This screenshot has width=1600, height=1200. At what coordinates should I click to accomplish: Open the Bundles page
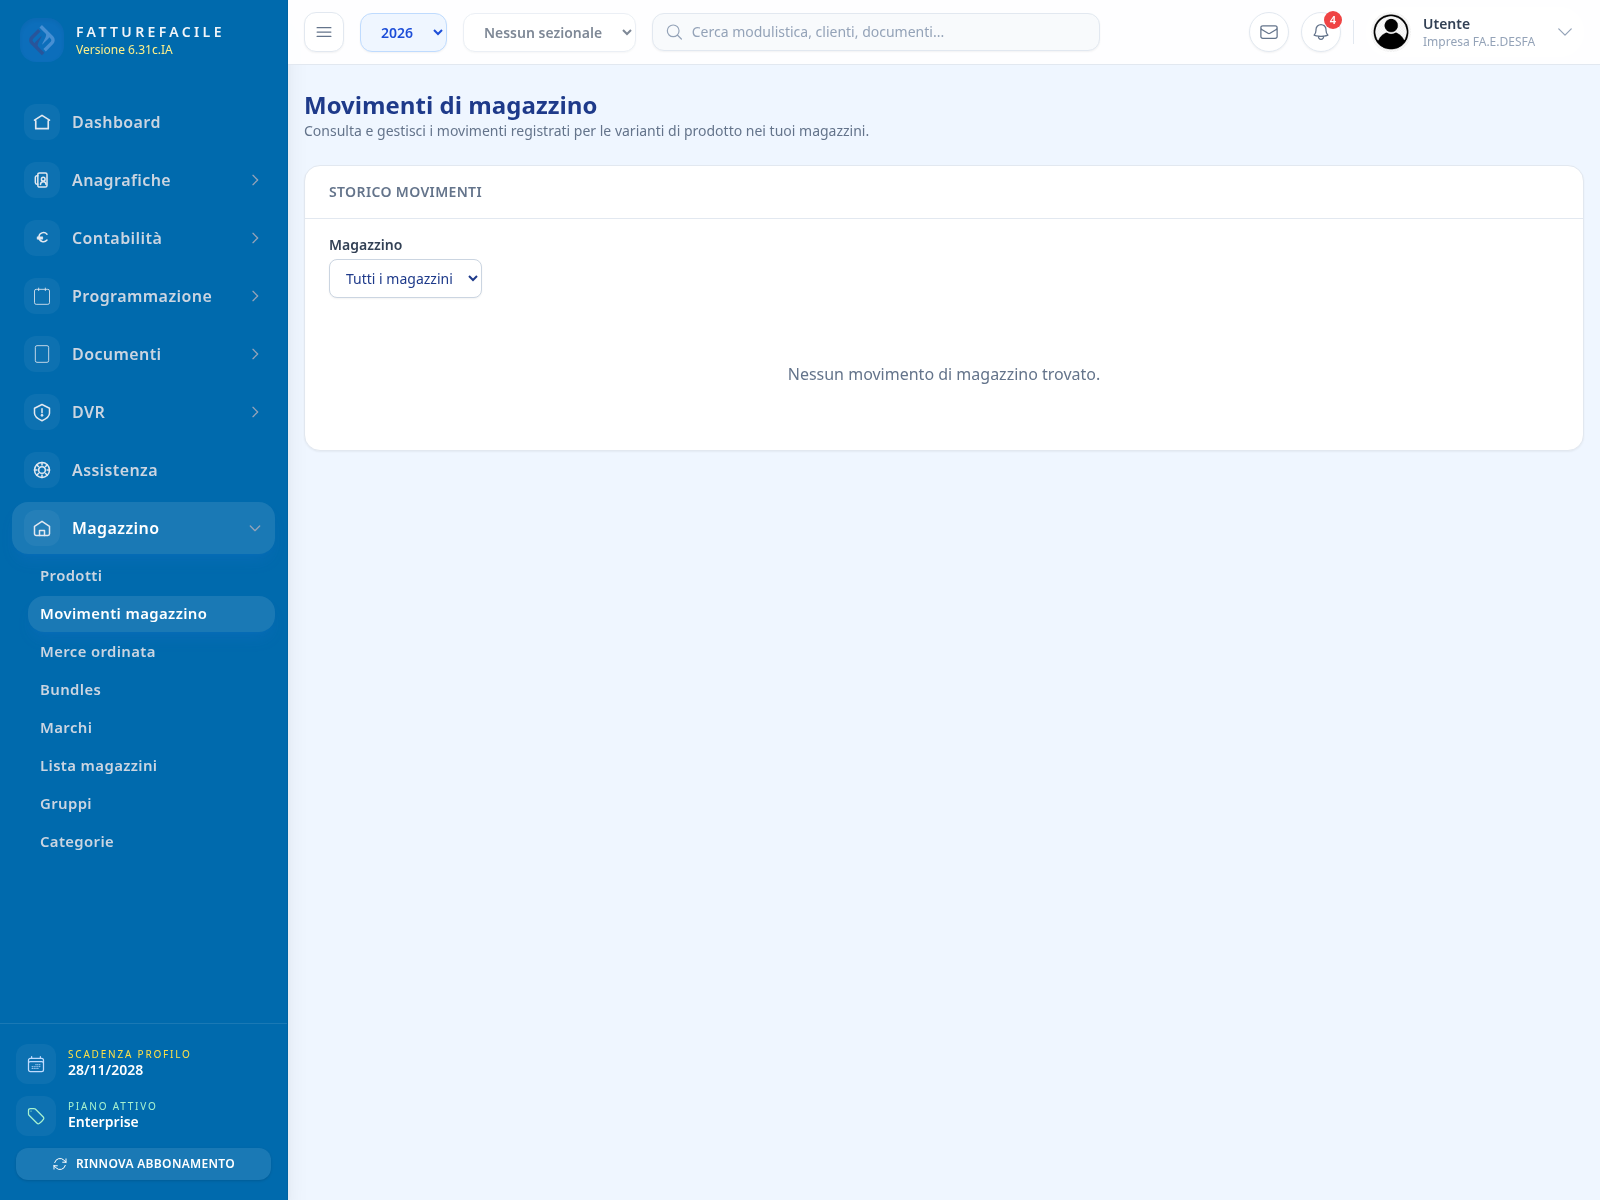pyautogui.click(x=151, y=690)
